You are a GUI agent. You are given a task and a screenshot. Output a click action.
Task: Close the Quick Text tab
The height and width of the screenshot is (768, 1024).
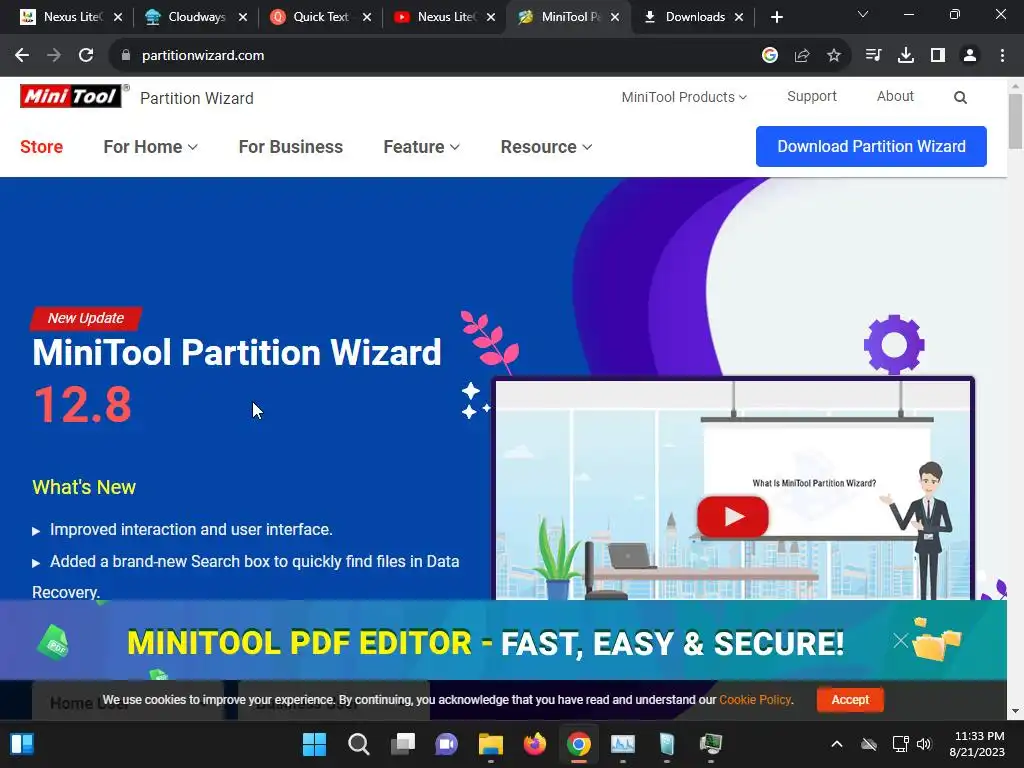(x=367, y=17)
